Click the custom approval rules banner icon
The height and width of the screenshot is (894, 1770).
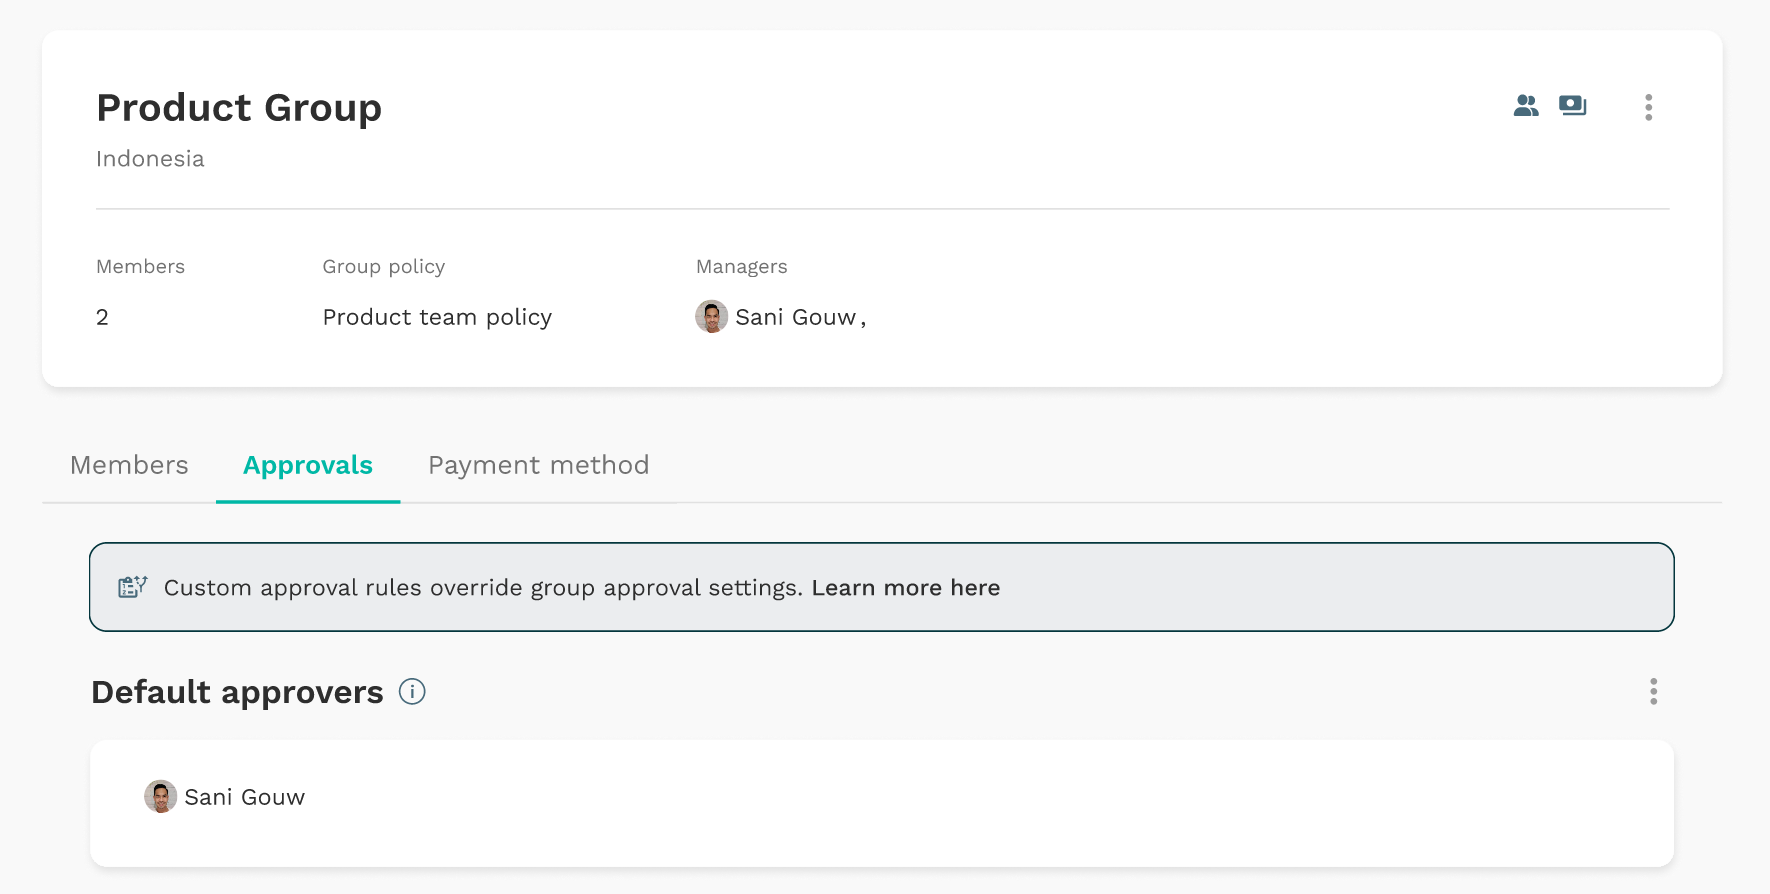point(132,587)
